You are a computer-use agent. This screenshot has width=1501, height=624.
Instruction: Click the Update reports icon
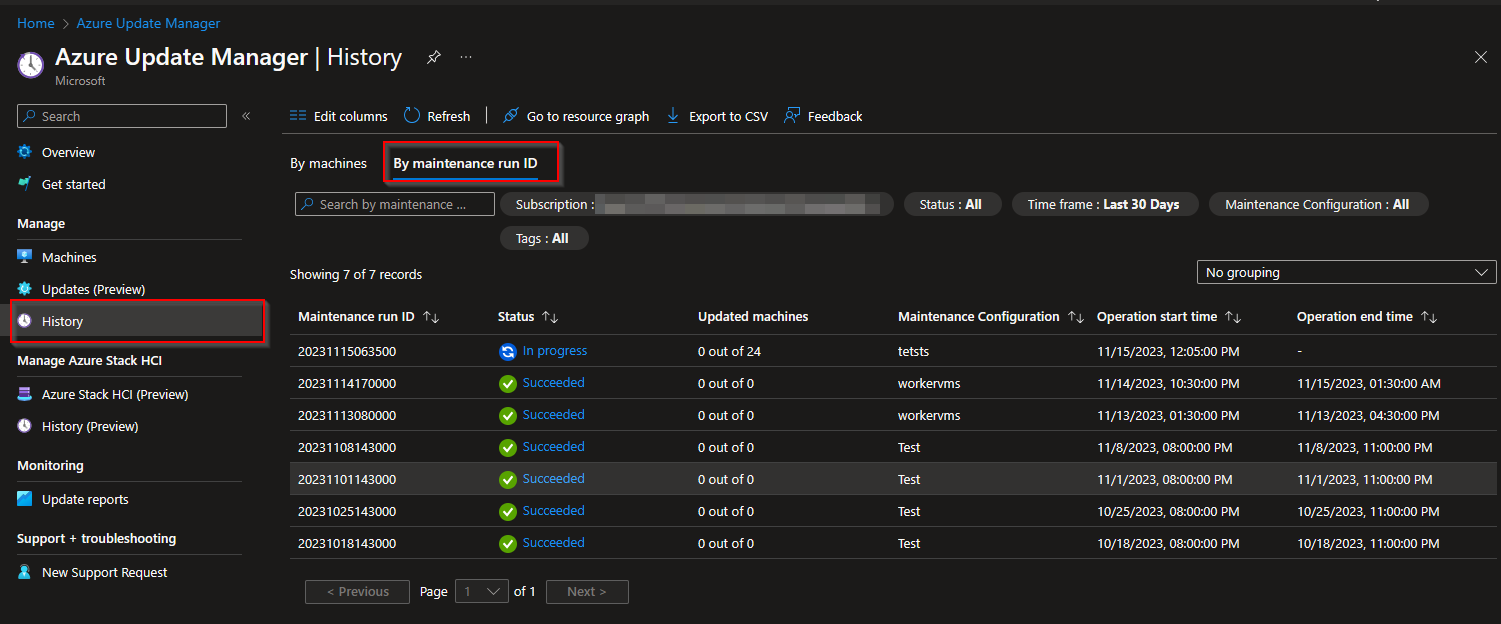point(25,499)
